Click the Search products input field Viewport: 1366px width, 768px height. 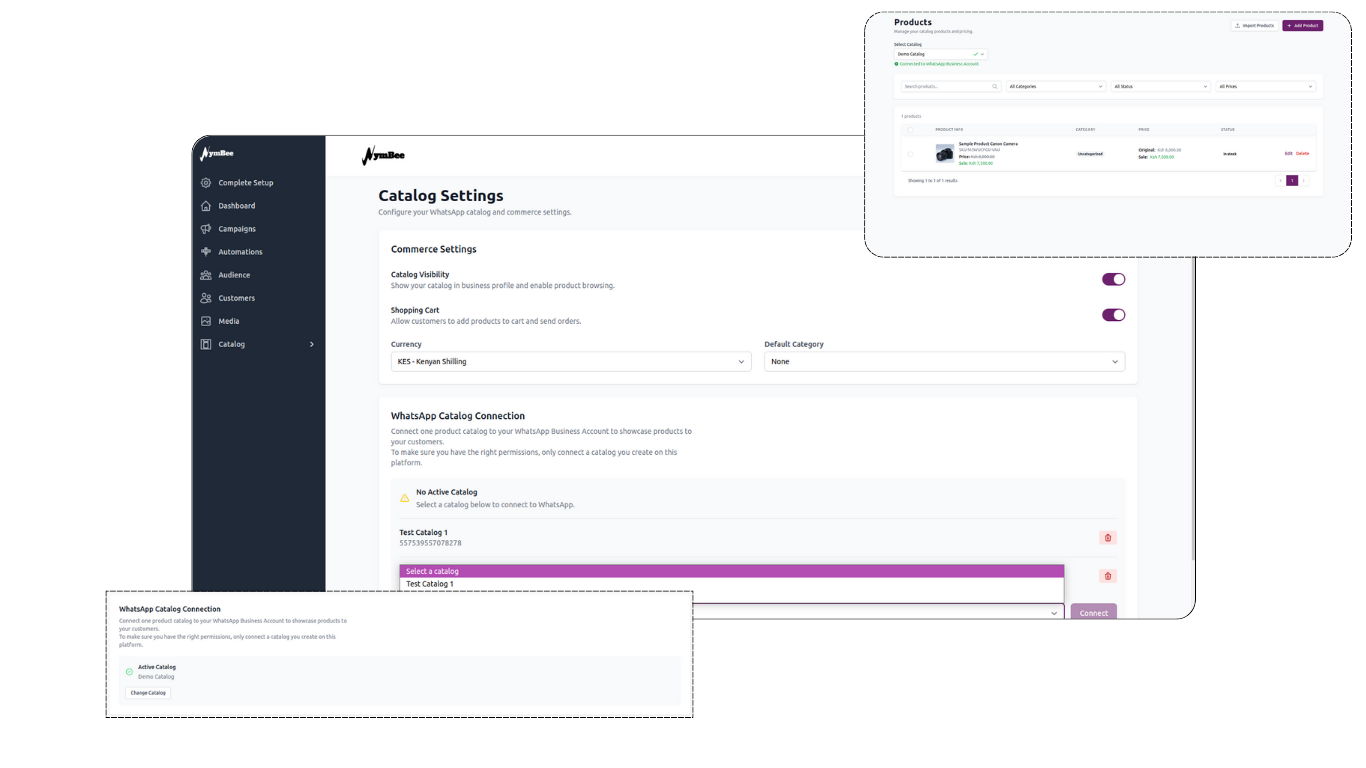point(938,86)
